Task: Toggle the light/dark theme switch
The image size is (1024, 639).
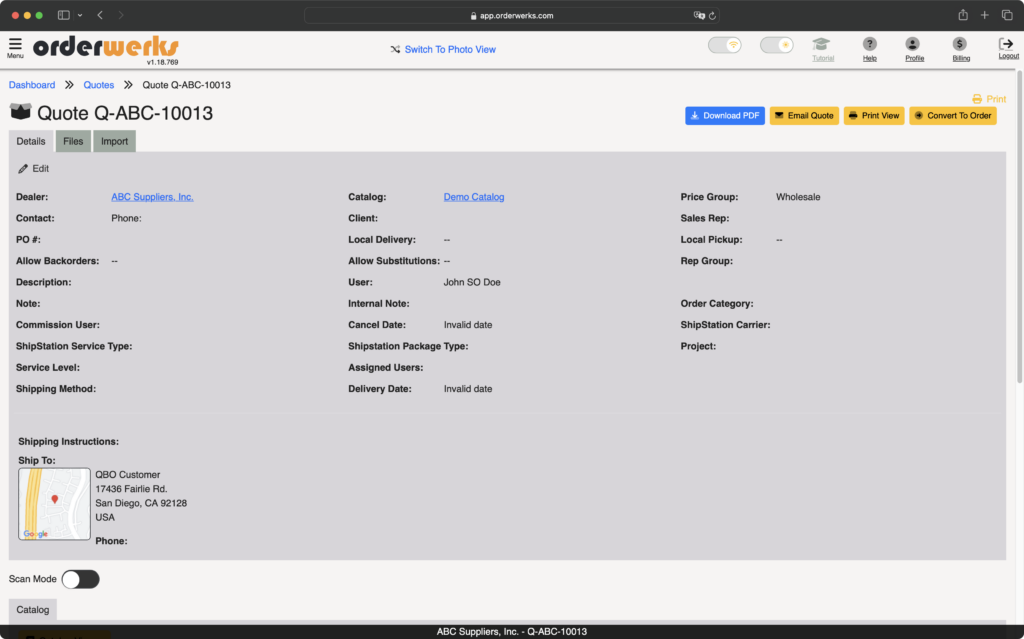Action: (776, 45)
